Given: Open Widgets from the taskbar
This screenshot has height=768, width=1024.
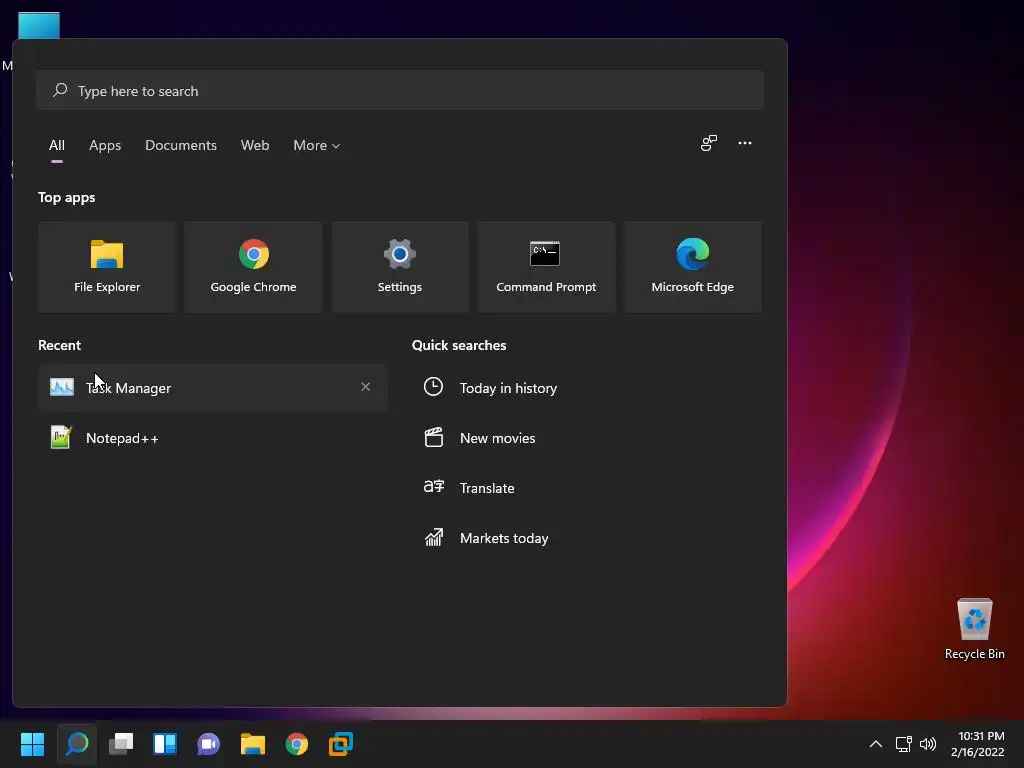Looking at the screenshot, I should coord(165,744).
